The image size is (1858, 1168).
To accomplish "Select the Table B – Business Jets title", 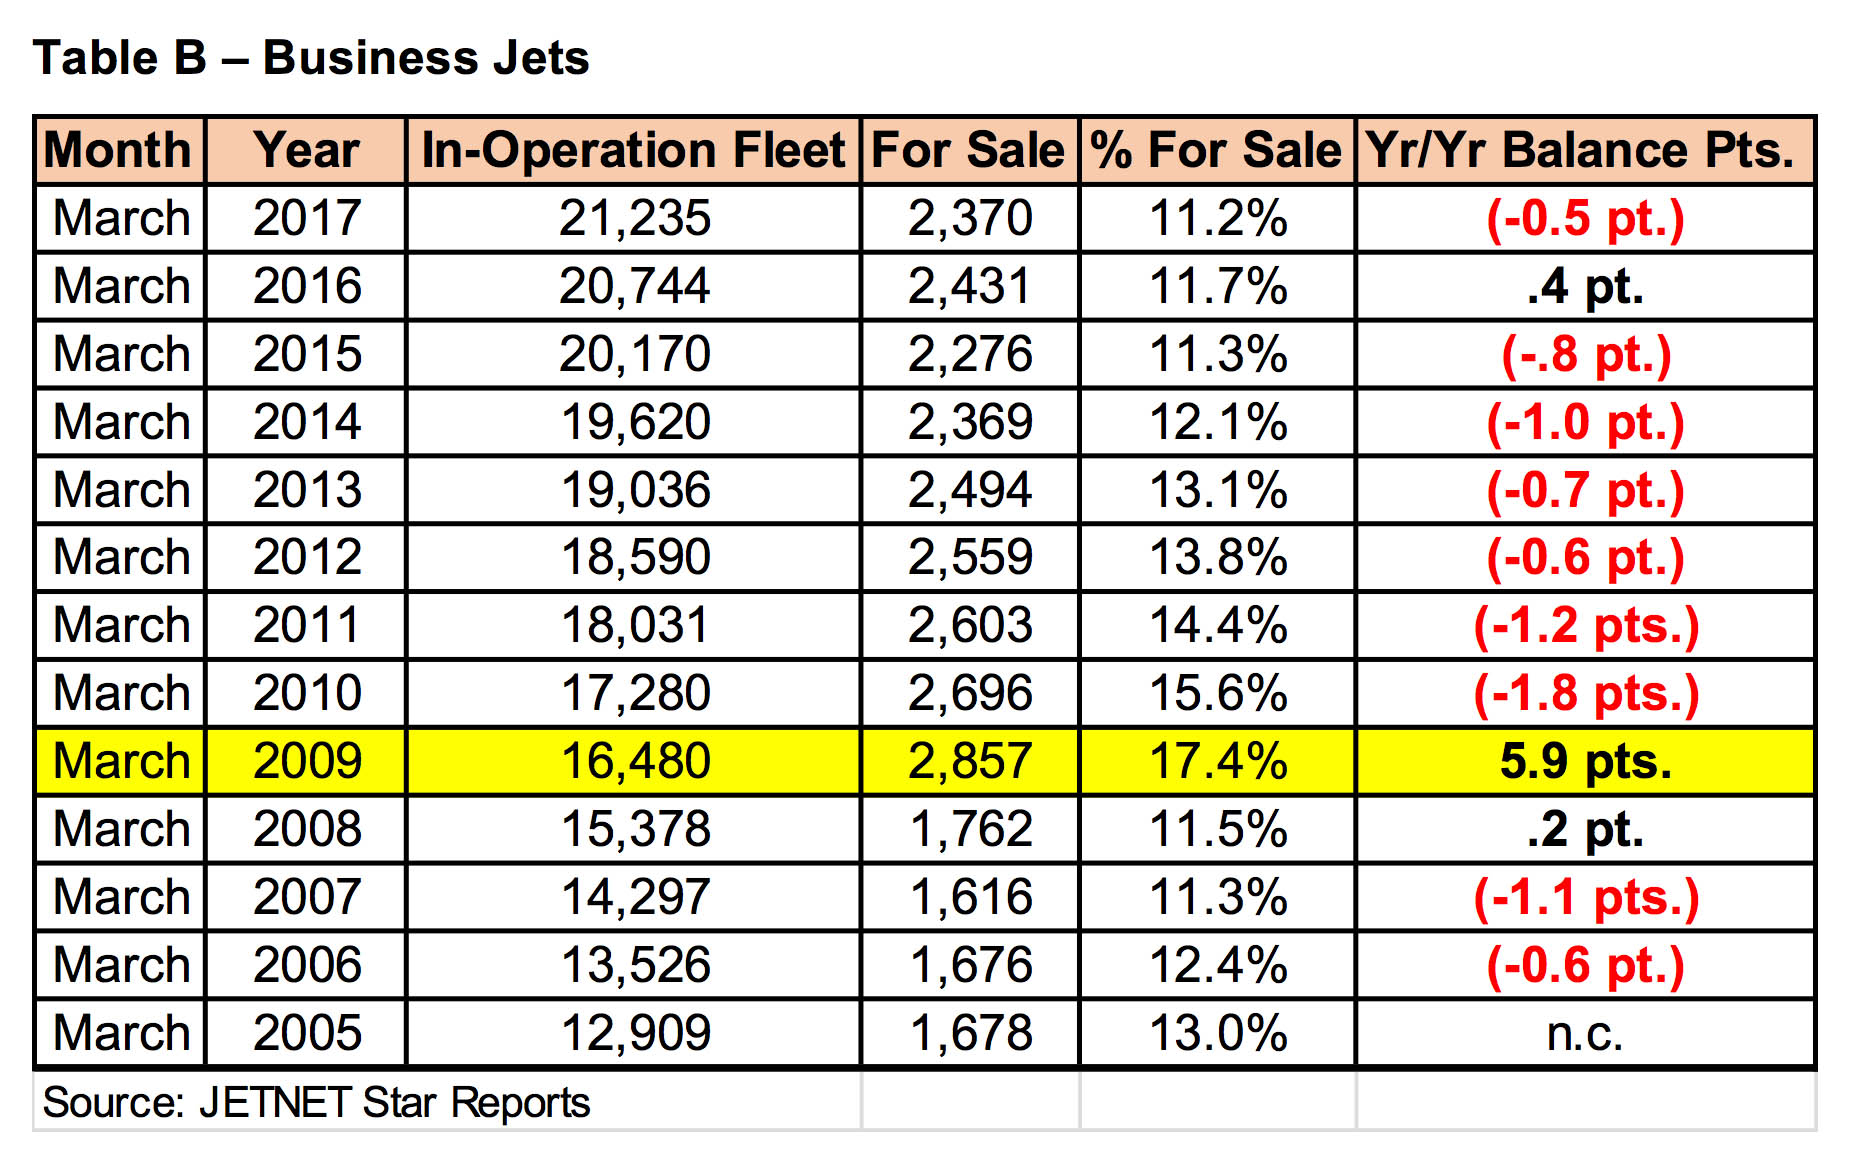I will 311,58.
